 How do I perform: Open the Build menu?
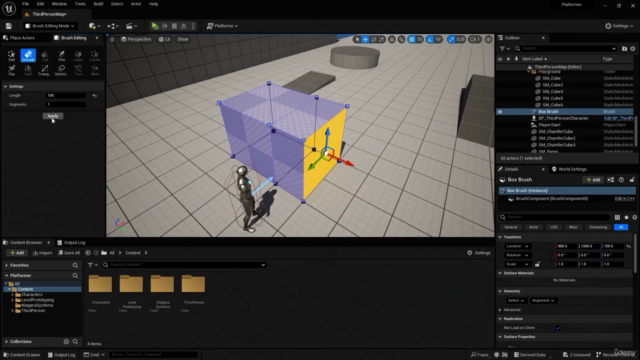pos(98,4)
